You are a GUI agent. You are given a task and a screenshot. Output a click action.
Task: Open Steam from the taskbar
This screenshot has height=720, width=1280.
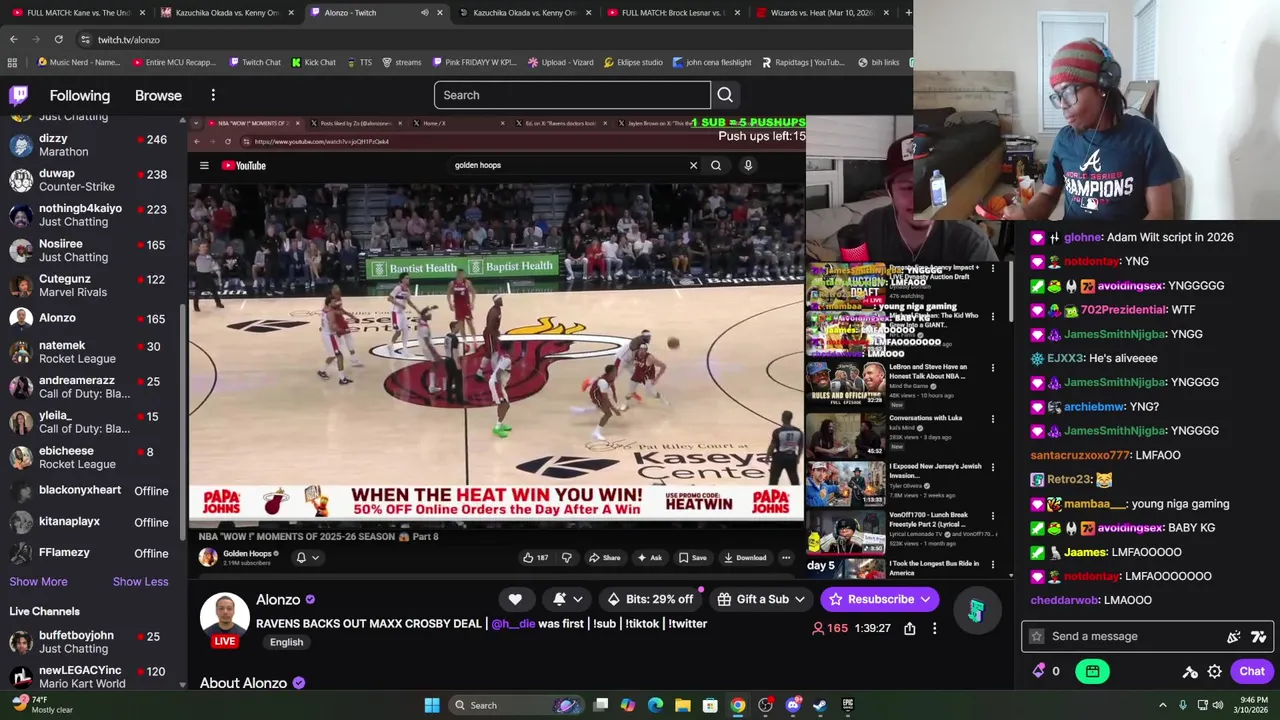[x=819, y=705]
